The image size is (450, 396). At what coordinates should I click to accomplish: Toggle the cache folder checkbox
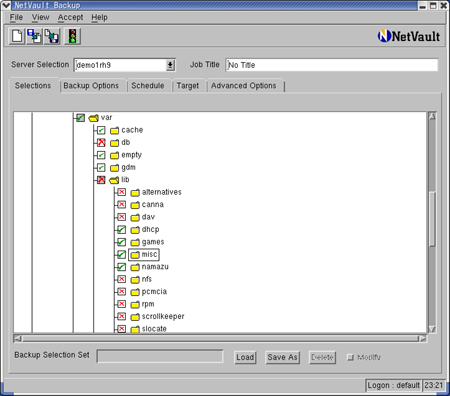pyautogui.click(x=101, y=130)
